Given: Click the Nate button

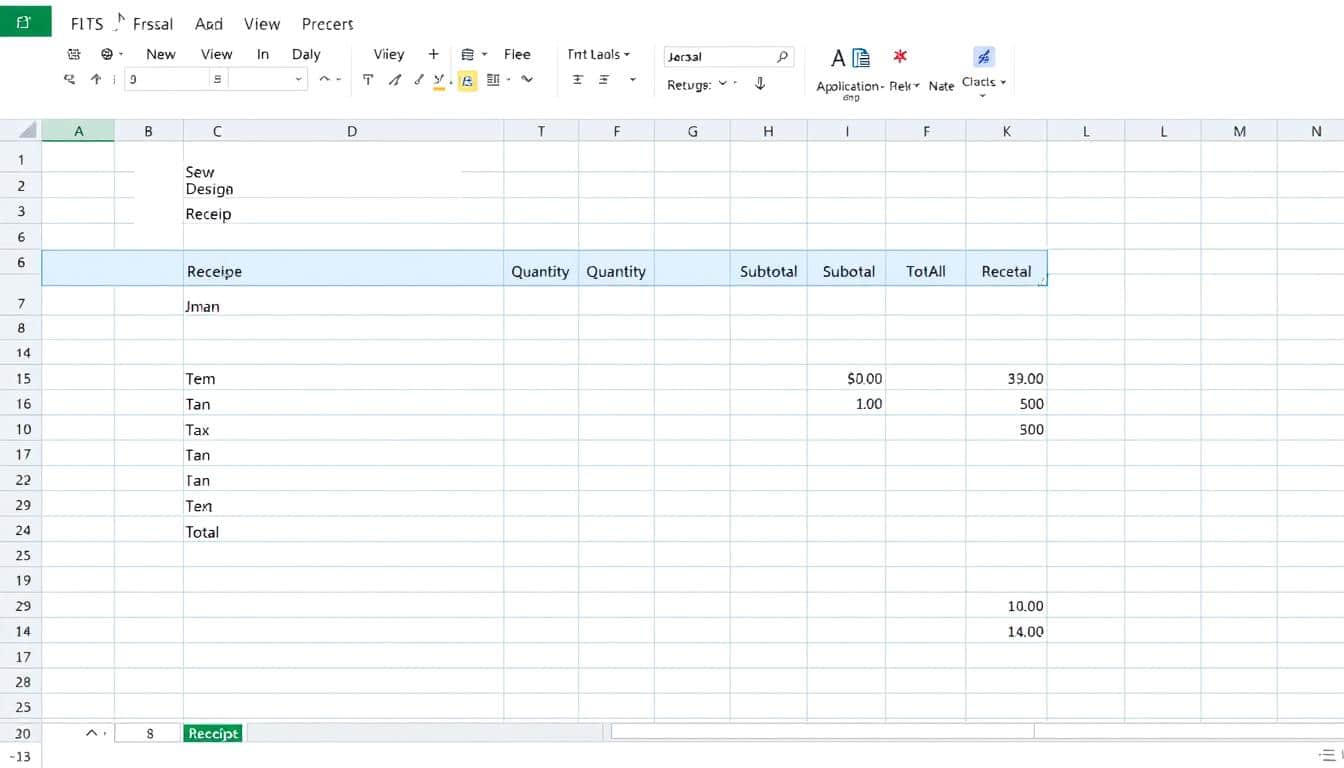Looking at the screenshot, I should pyautogui.click(x=941, y=86).
